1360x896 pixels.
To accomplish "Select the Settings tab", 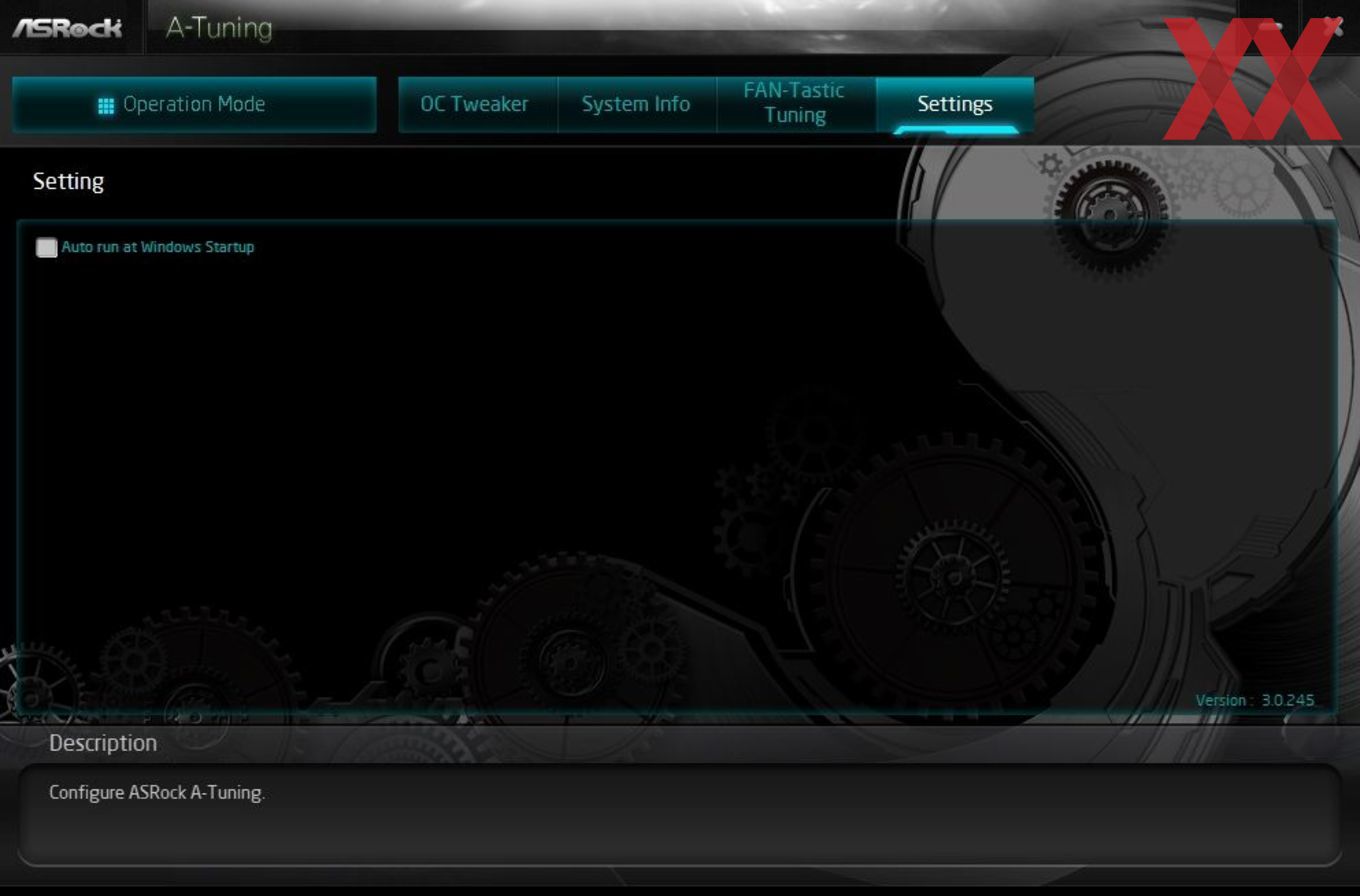I will (x=955, y=104).
